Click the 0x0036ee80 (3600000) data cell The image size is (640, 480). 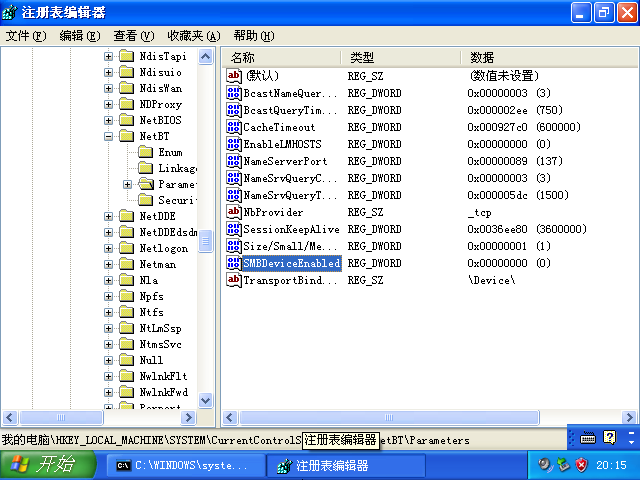[x=527, y=229]
